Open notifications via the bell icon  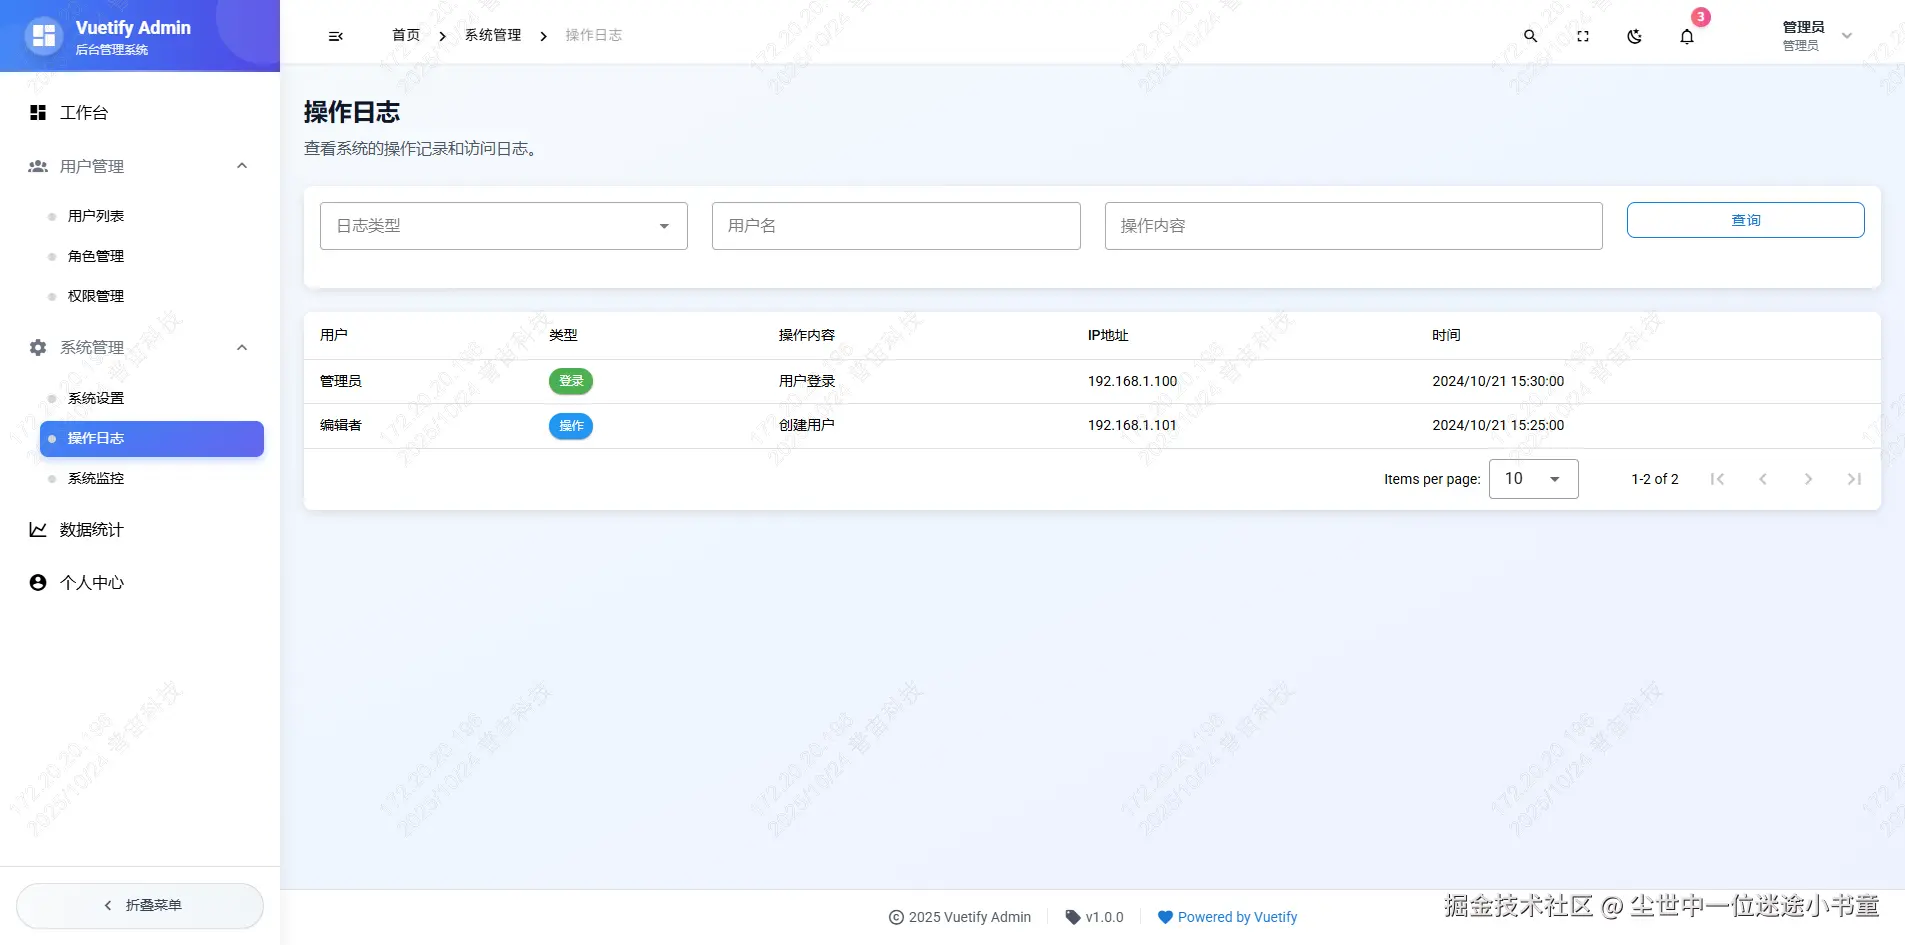tap(1686, 35)
